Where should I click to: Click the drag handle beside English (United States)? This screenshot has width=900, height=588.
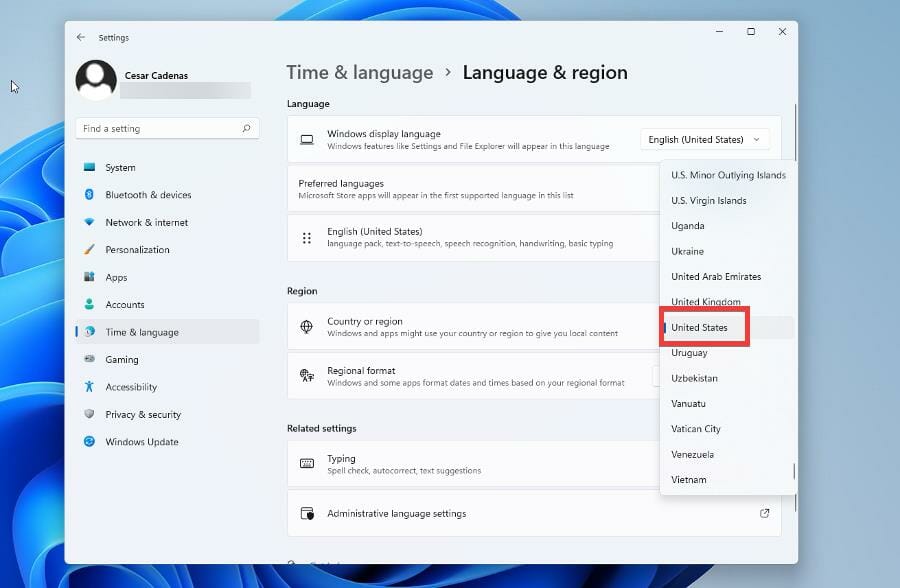click(x=307, y=238)
